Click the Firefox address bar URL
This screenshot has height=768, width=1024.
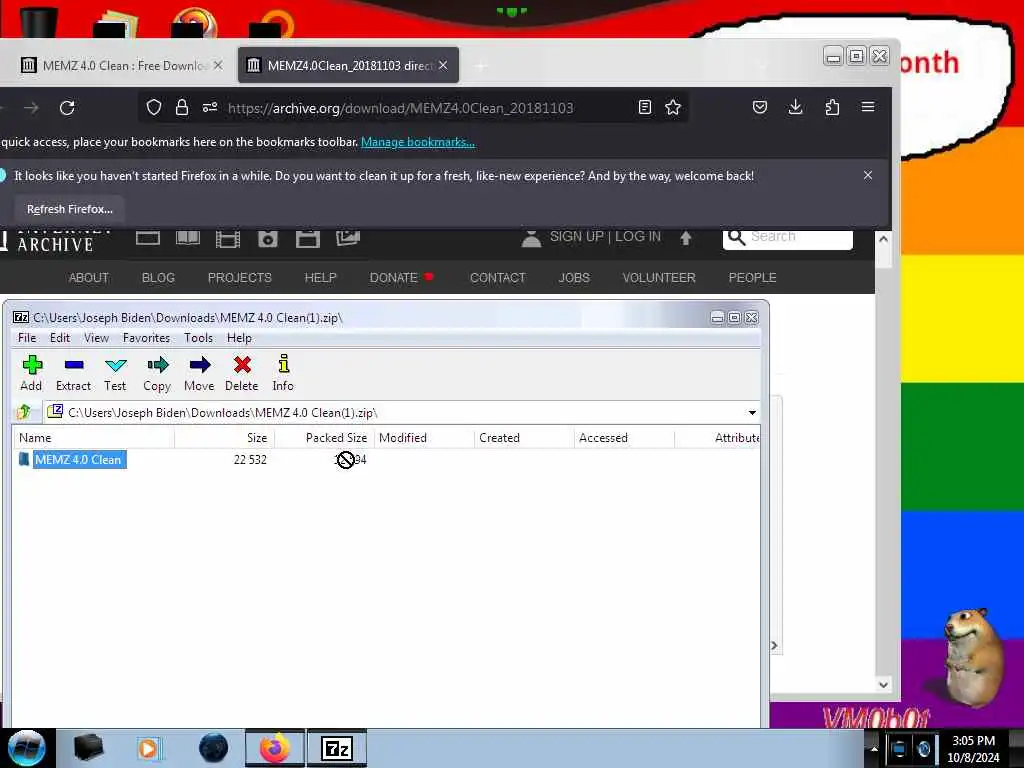coord(400,108)
